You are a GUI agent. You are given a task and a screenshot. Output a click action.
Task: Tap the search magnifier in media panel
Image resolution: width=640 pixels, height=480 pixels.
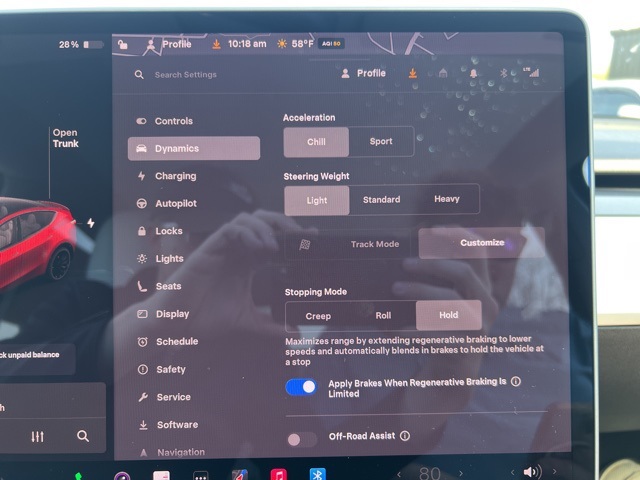(x=83, y=436)
